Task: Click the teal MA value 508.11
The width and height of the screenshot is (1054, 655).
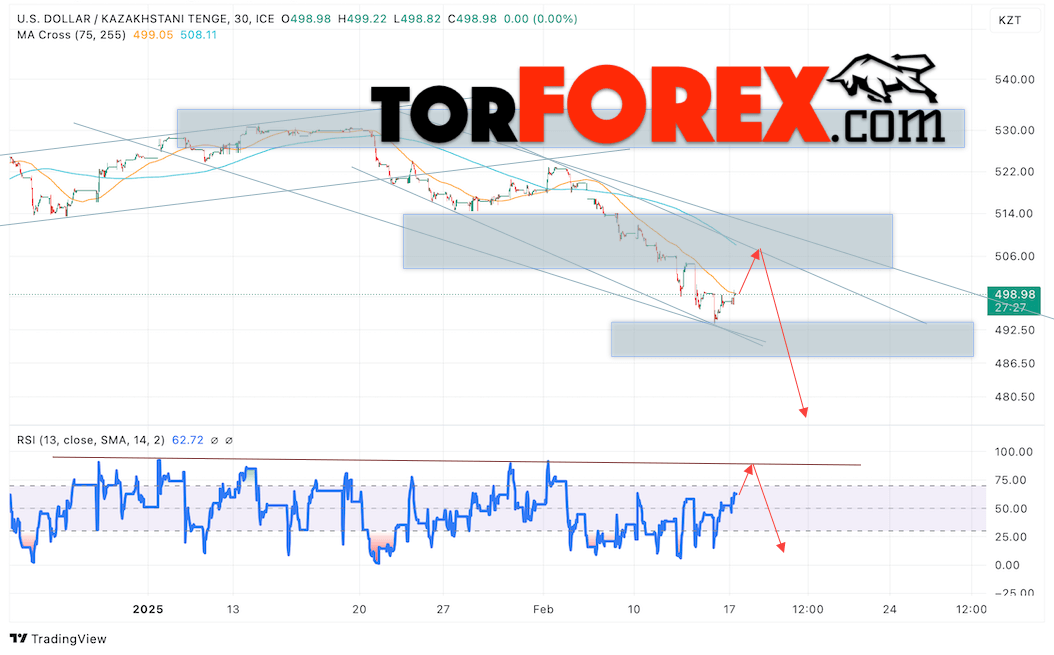Action: 198,35
